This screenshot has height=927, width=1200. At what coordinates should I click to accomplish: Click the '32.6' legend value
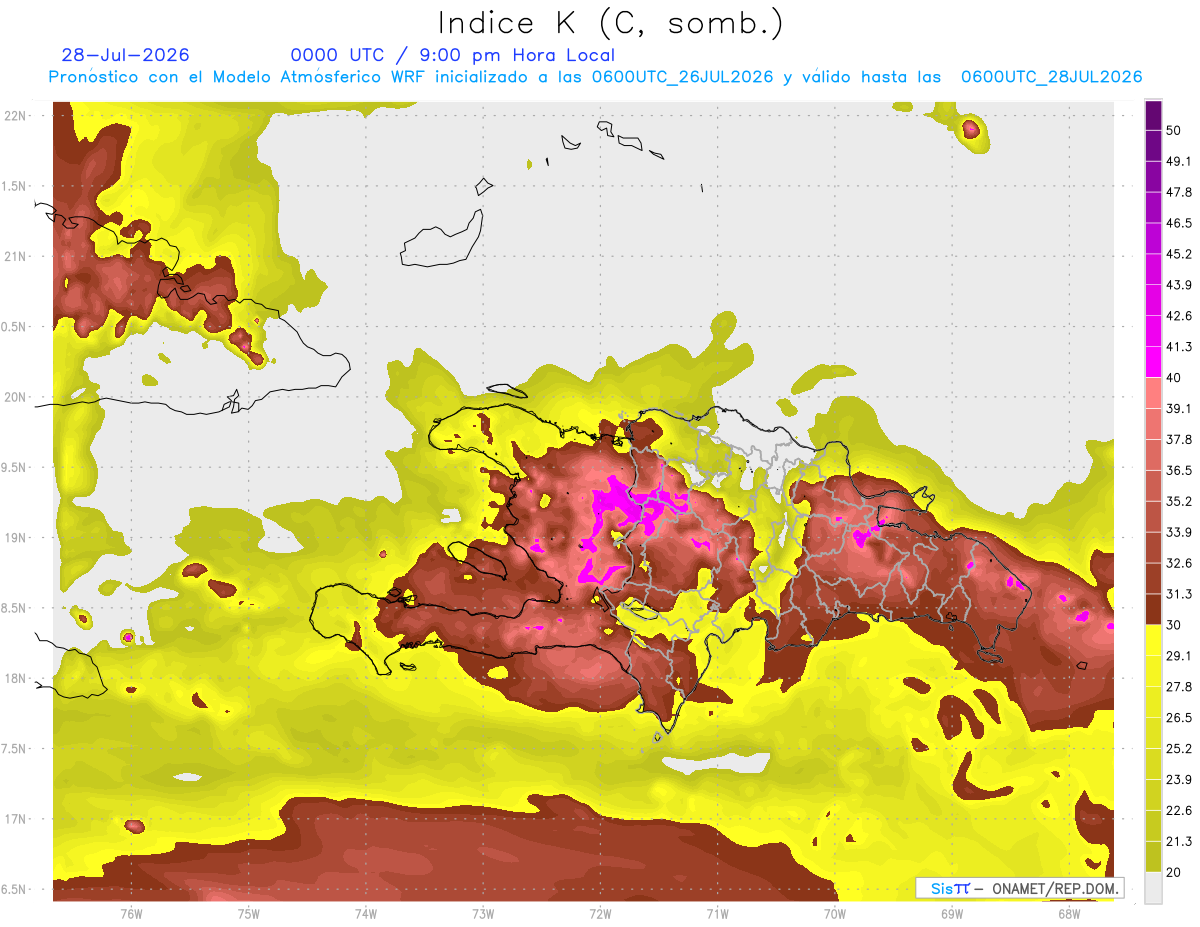tap(1179, 563)
